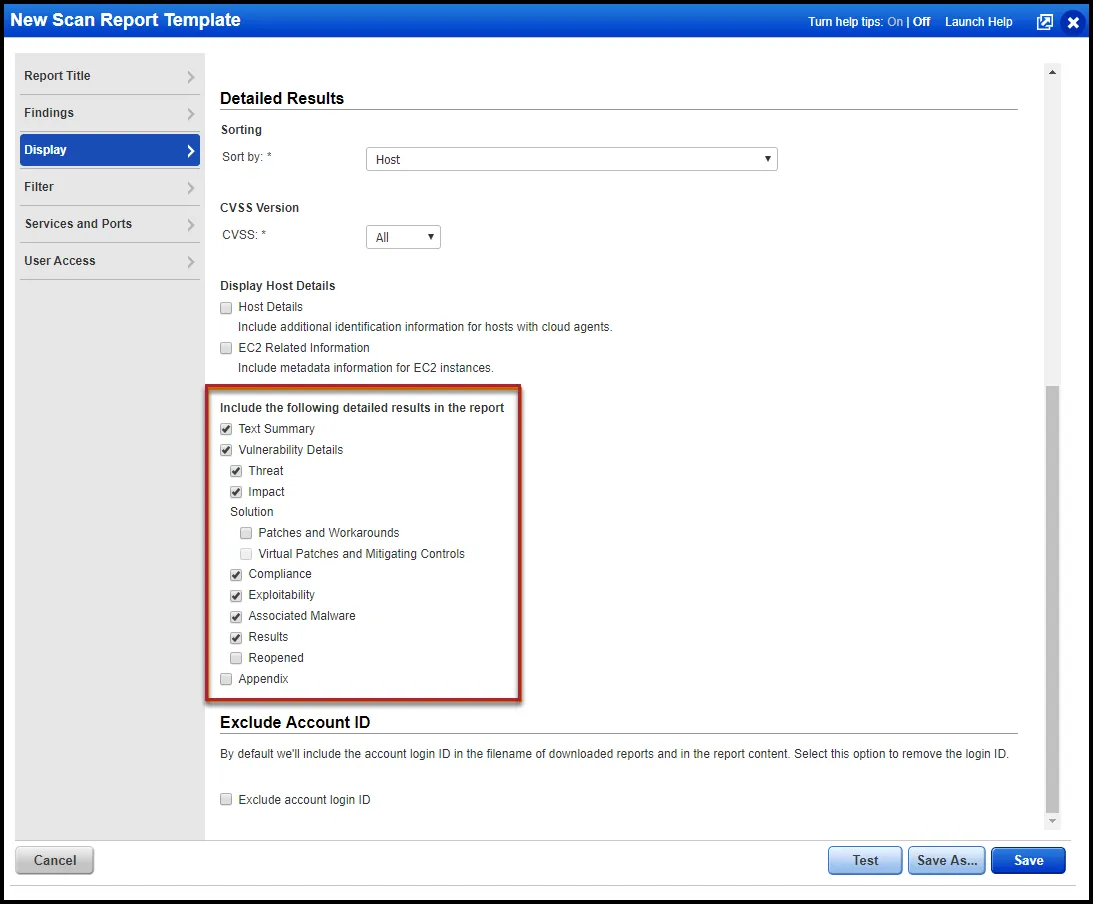Turn help tips On
This screenshot has width=1093, height=904.
tap(894, 22)
